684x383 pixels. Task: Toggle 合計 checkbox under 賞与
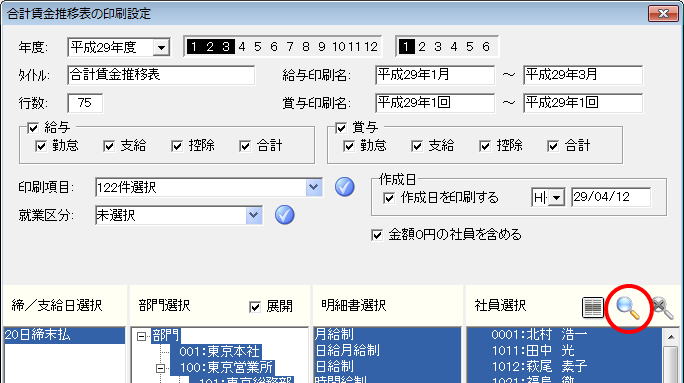[553, 146]
